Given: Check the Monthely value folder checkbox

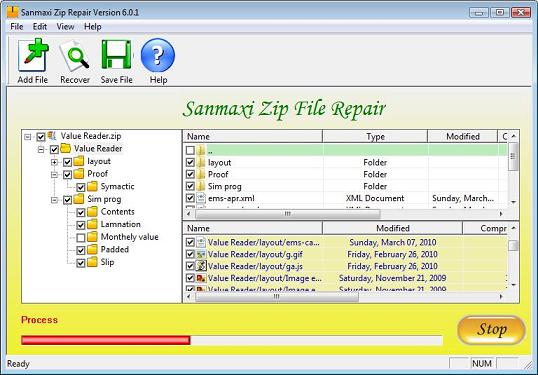Looking at the screenshot, I should pyautogui.click(x=81, y=237).
